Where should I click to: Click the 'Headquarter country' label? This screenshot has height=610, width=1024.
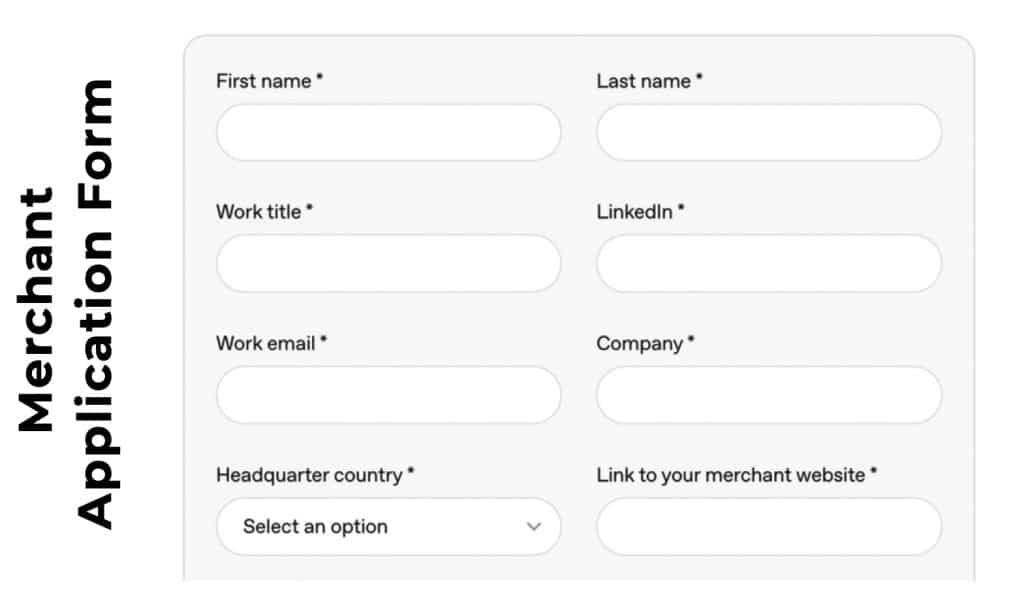[309, 475]
